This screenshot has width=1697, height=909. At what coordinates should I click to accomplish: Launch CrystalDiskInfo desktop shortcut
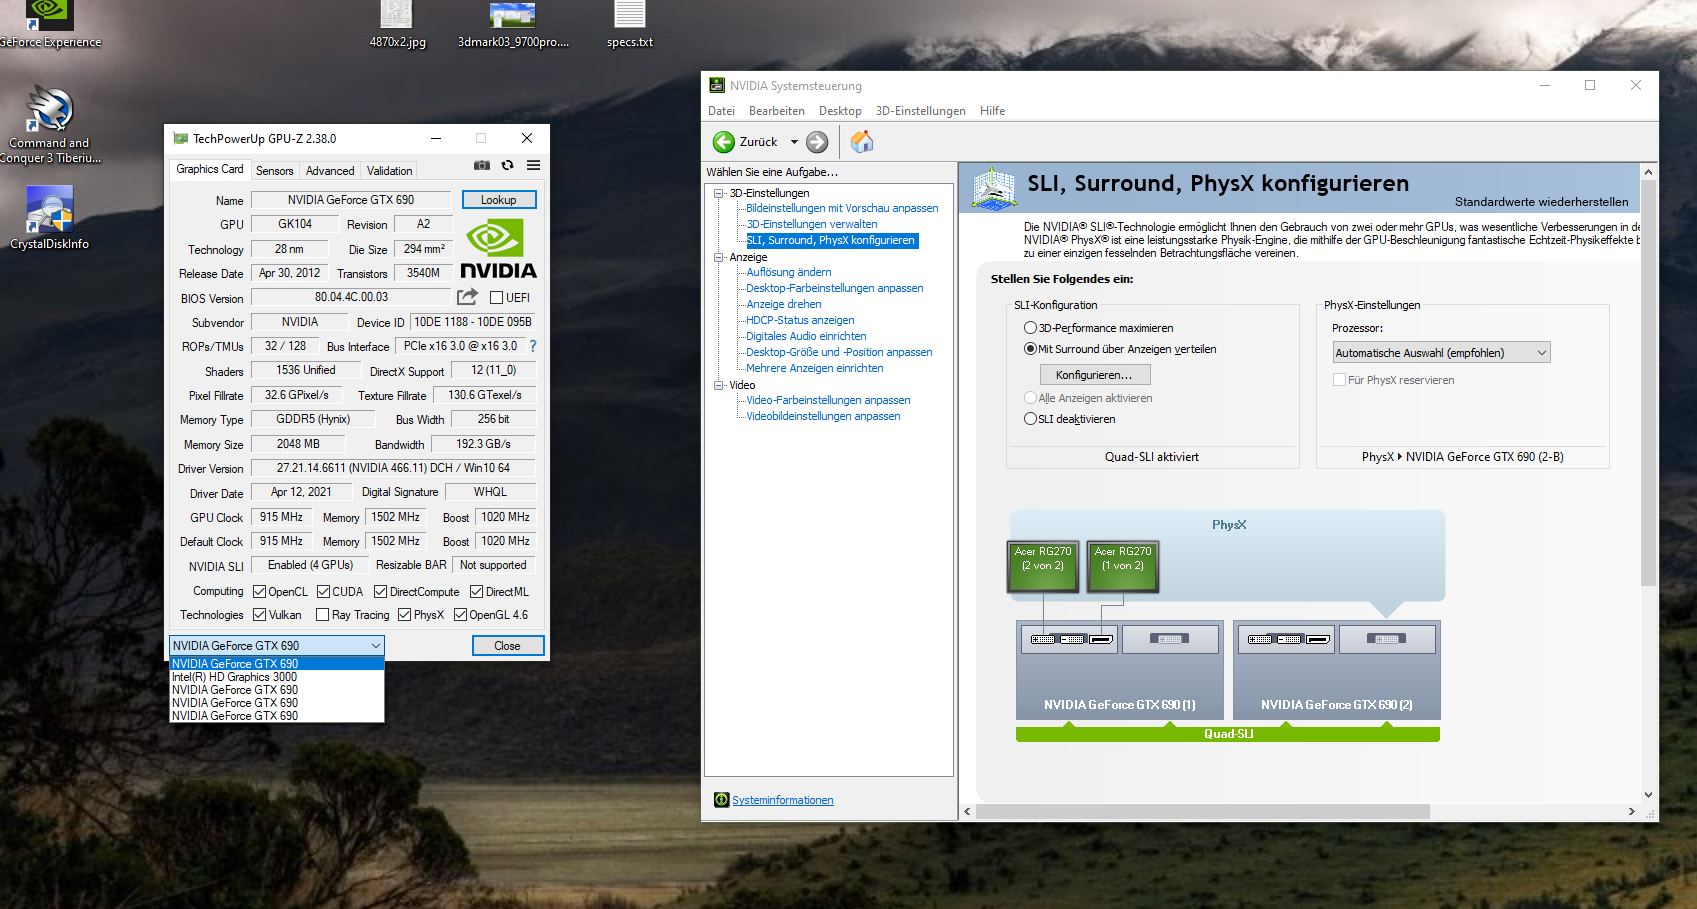pyautogui.click(x=49, y=217)
